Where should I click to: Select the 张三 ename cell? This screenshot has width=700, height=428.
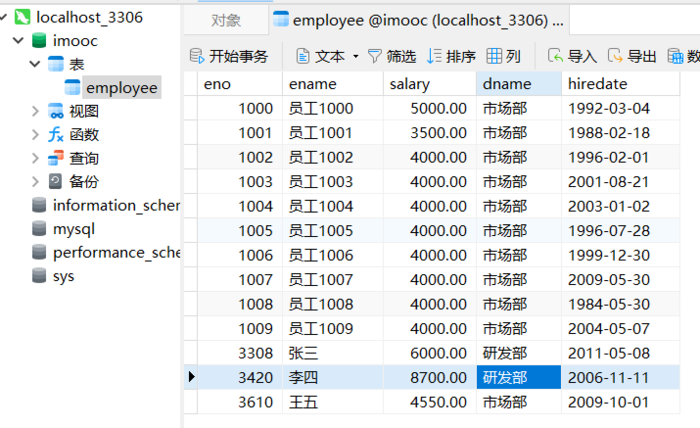[333, 353]
